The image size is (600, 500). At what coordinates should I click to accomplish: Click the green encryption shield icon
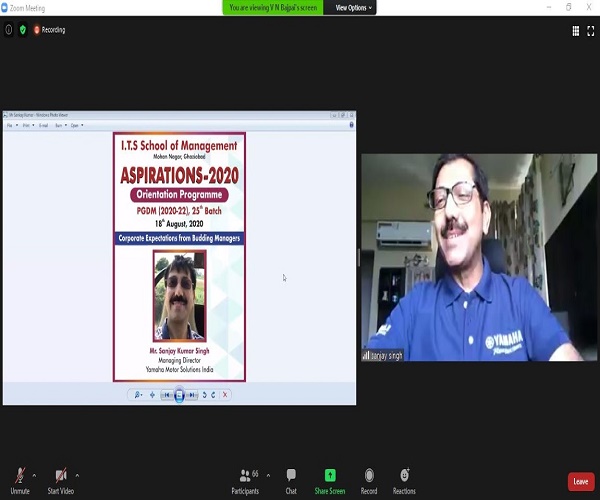pos(23,30)
